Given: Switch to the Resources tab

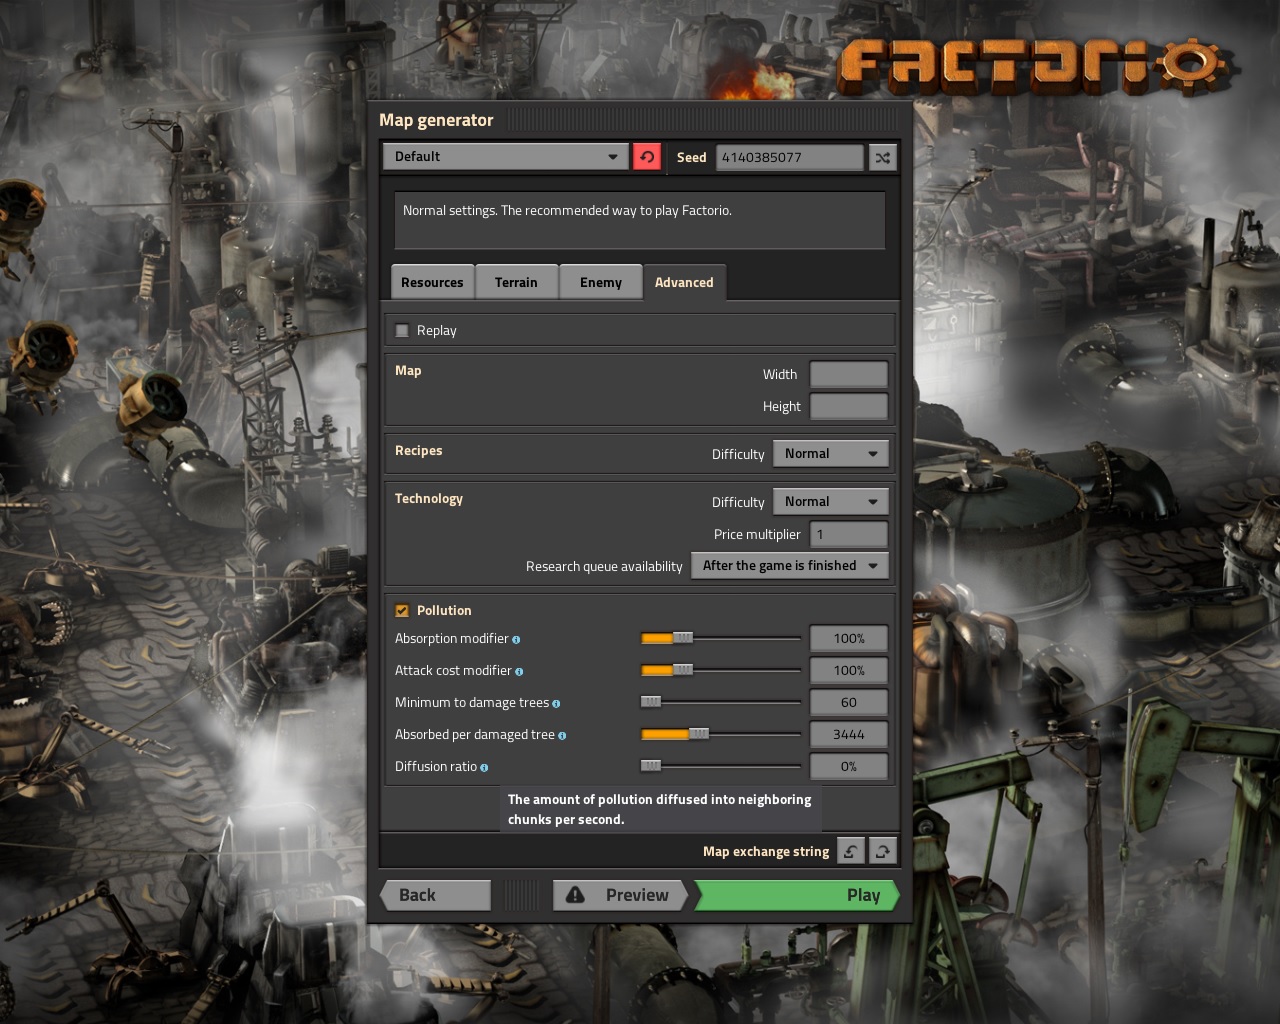Looking at the screenshot, I should coord(432,283).
